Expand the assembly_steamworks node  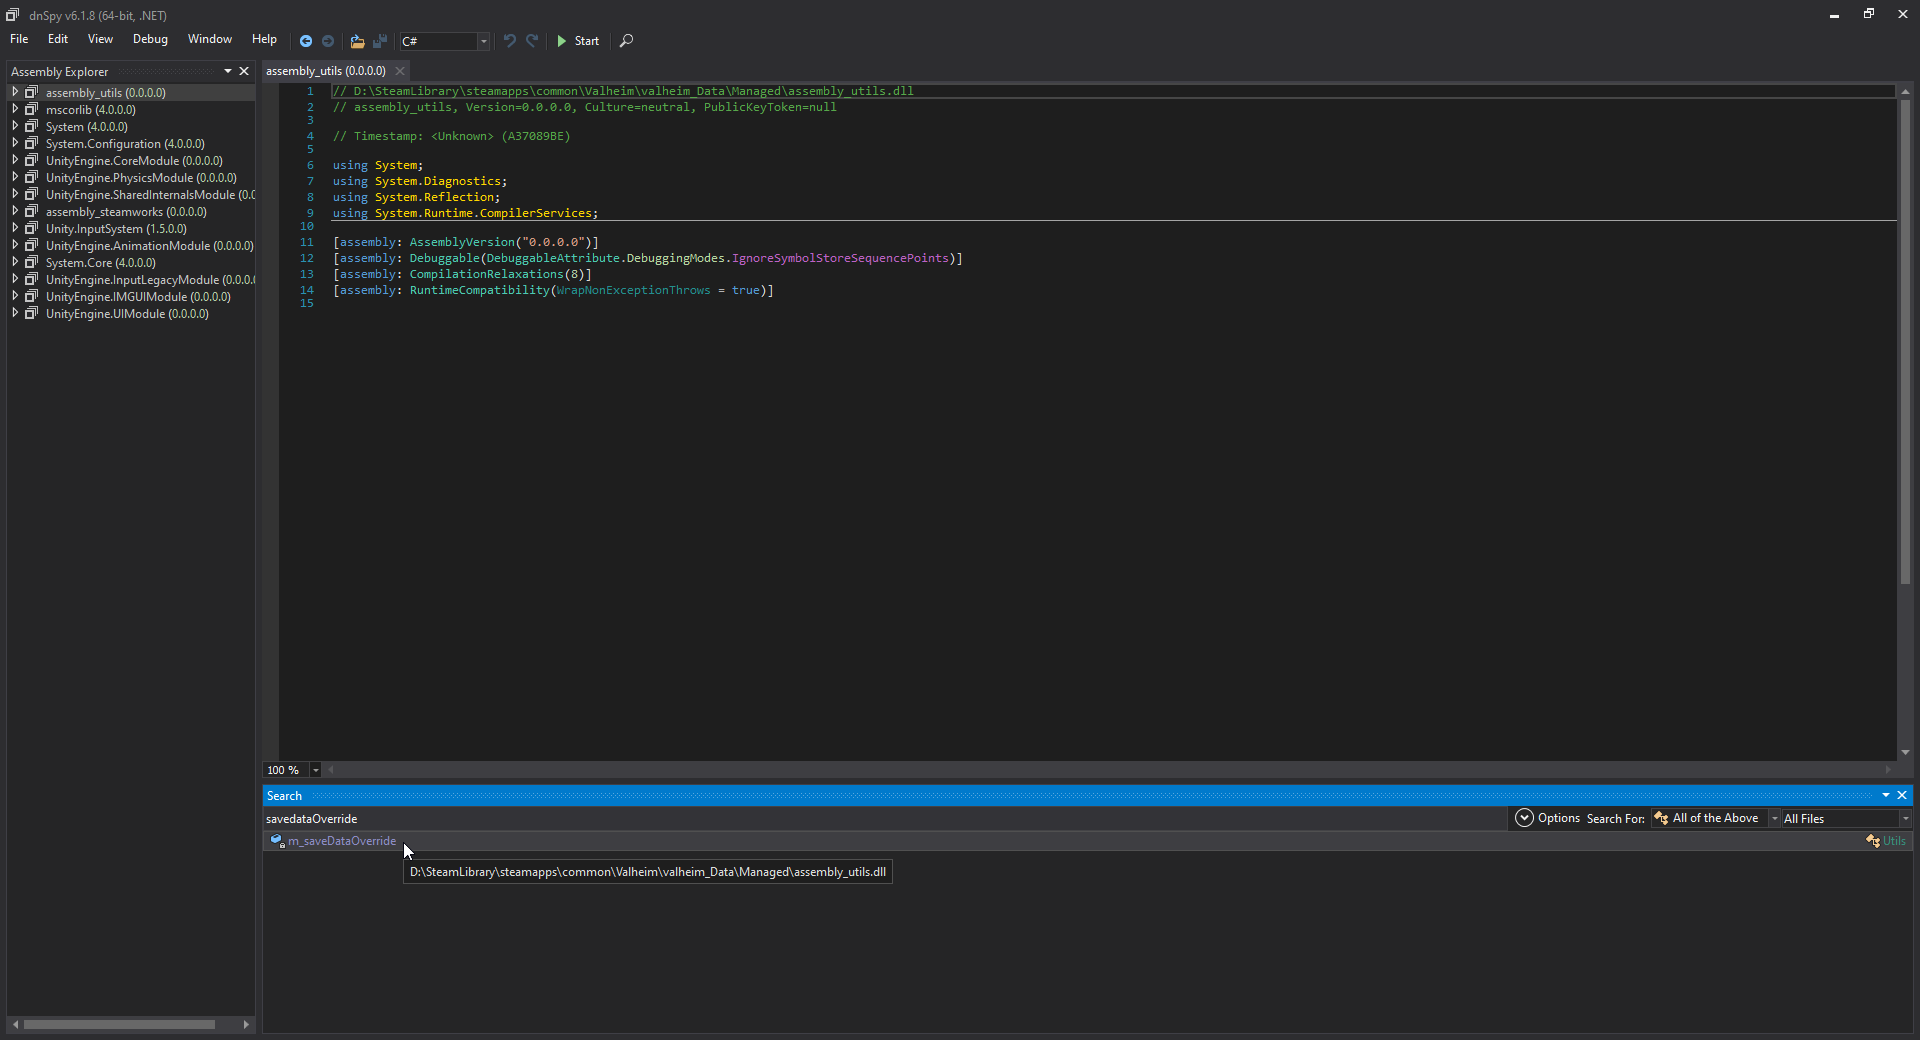click(15, 211)
